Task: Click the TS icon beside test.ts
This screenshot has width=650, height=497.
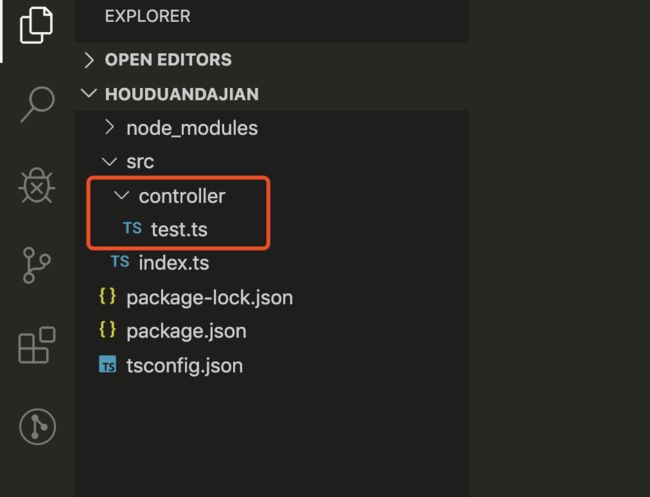Action: click(132, 228)
